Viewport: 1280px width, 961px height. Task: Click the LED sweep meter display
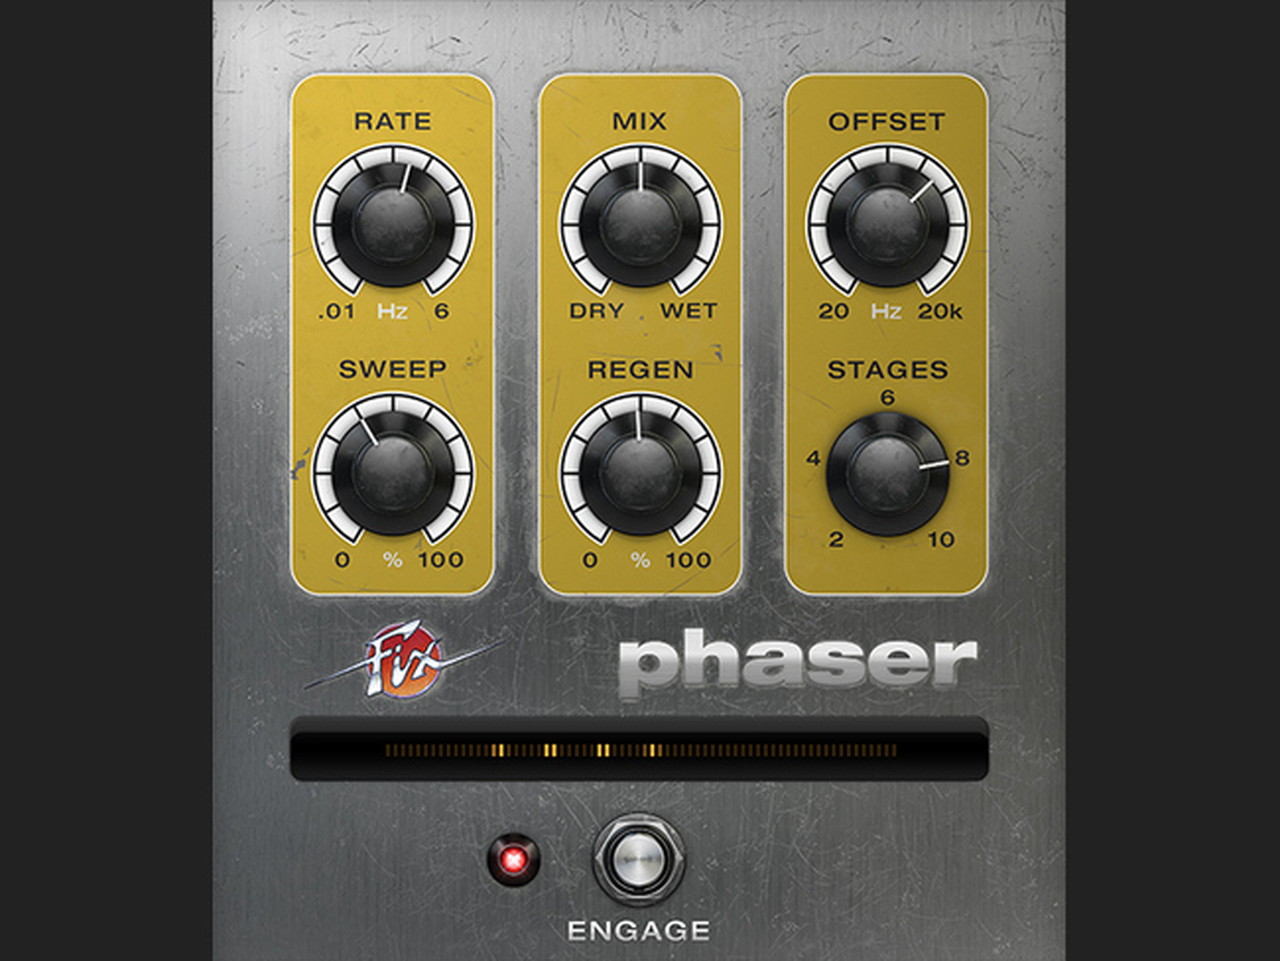click(x=639, y=749)
